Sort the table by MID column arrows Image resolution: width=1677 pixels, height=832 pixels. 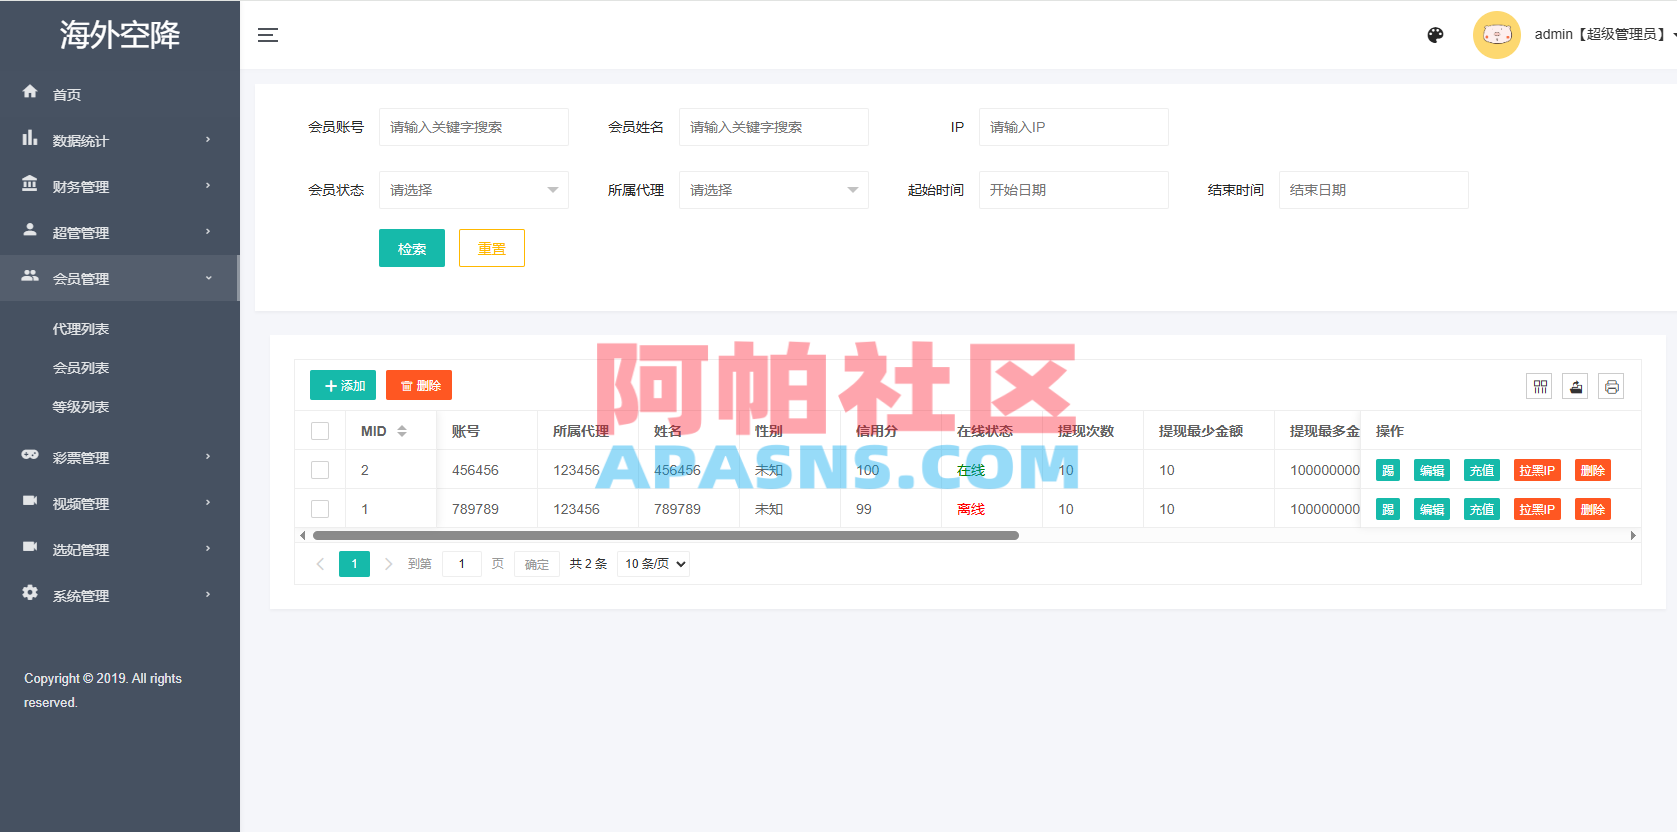(x=402, y=431)
